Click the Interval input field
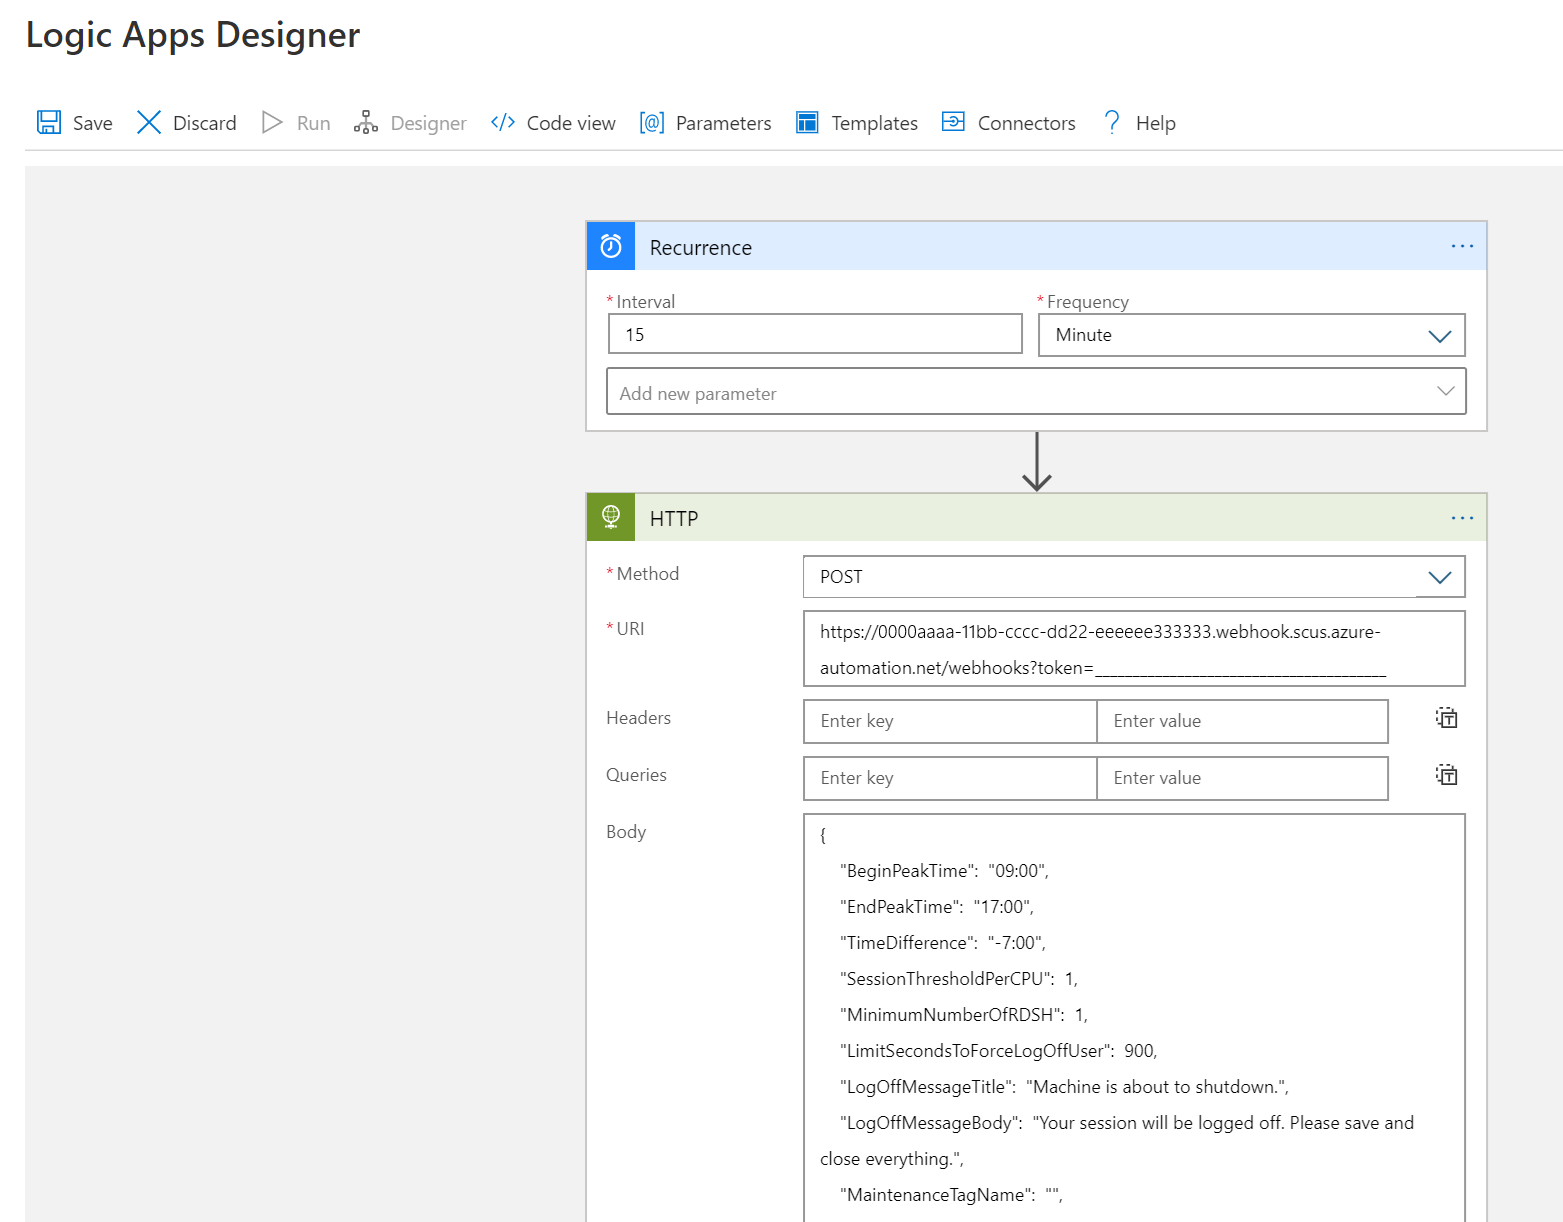This screenshot has height=1222, width=1563. coord(814,334)
